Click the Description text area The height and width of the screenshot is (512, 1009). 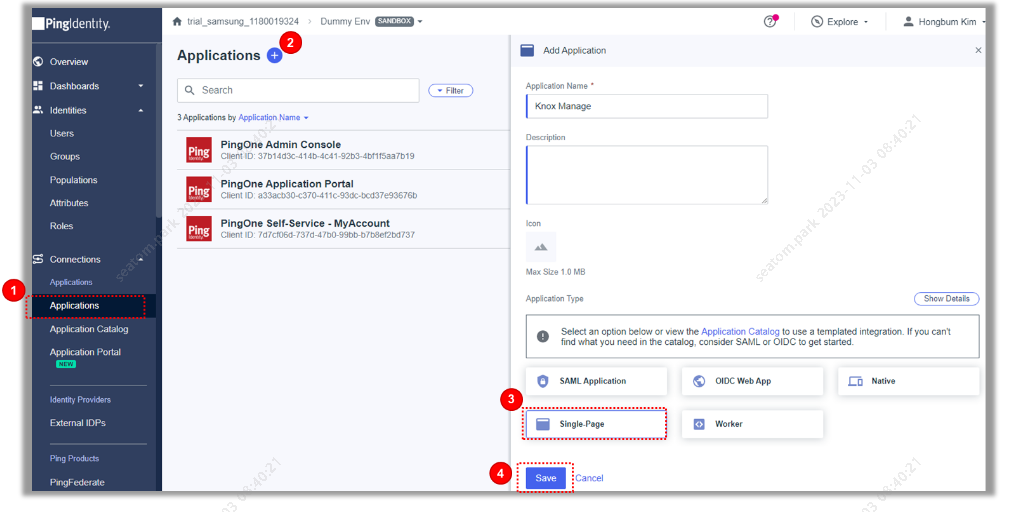[x=647, y=175]
